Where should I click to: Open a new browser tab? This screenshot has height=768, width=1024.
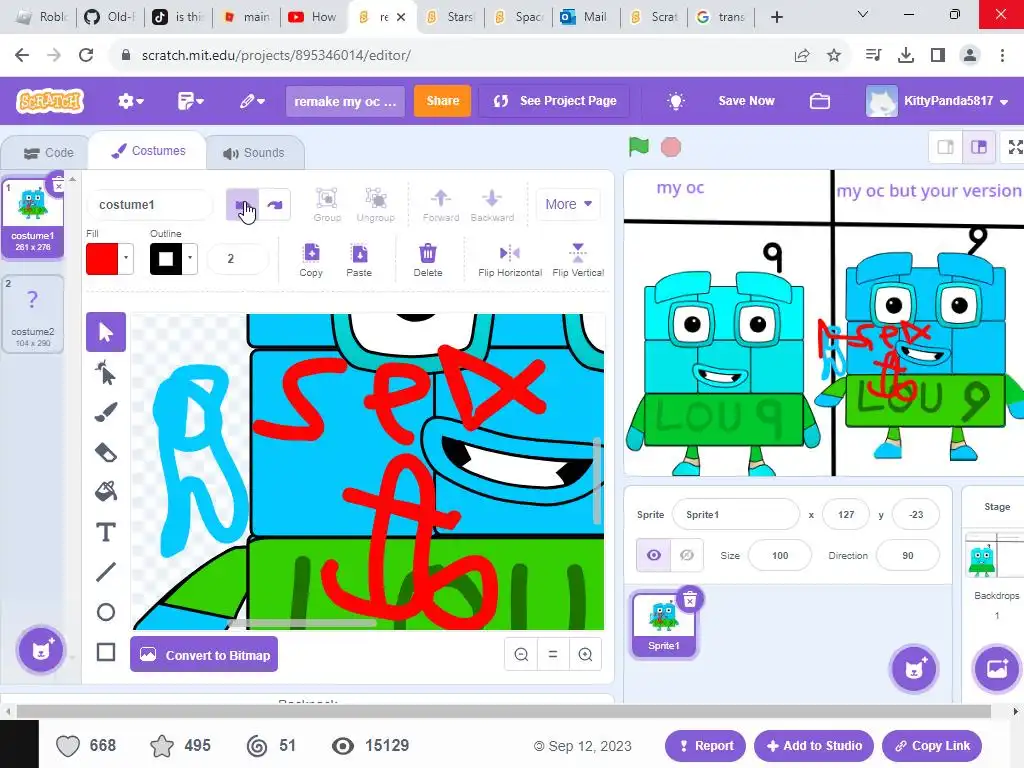point(776,17)
